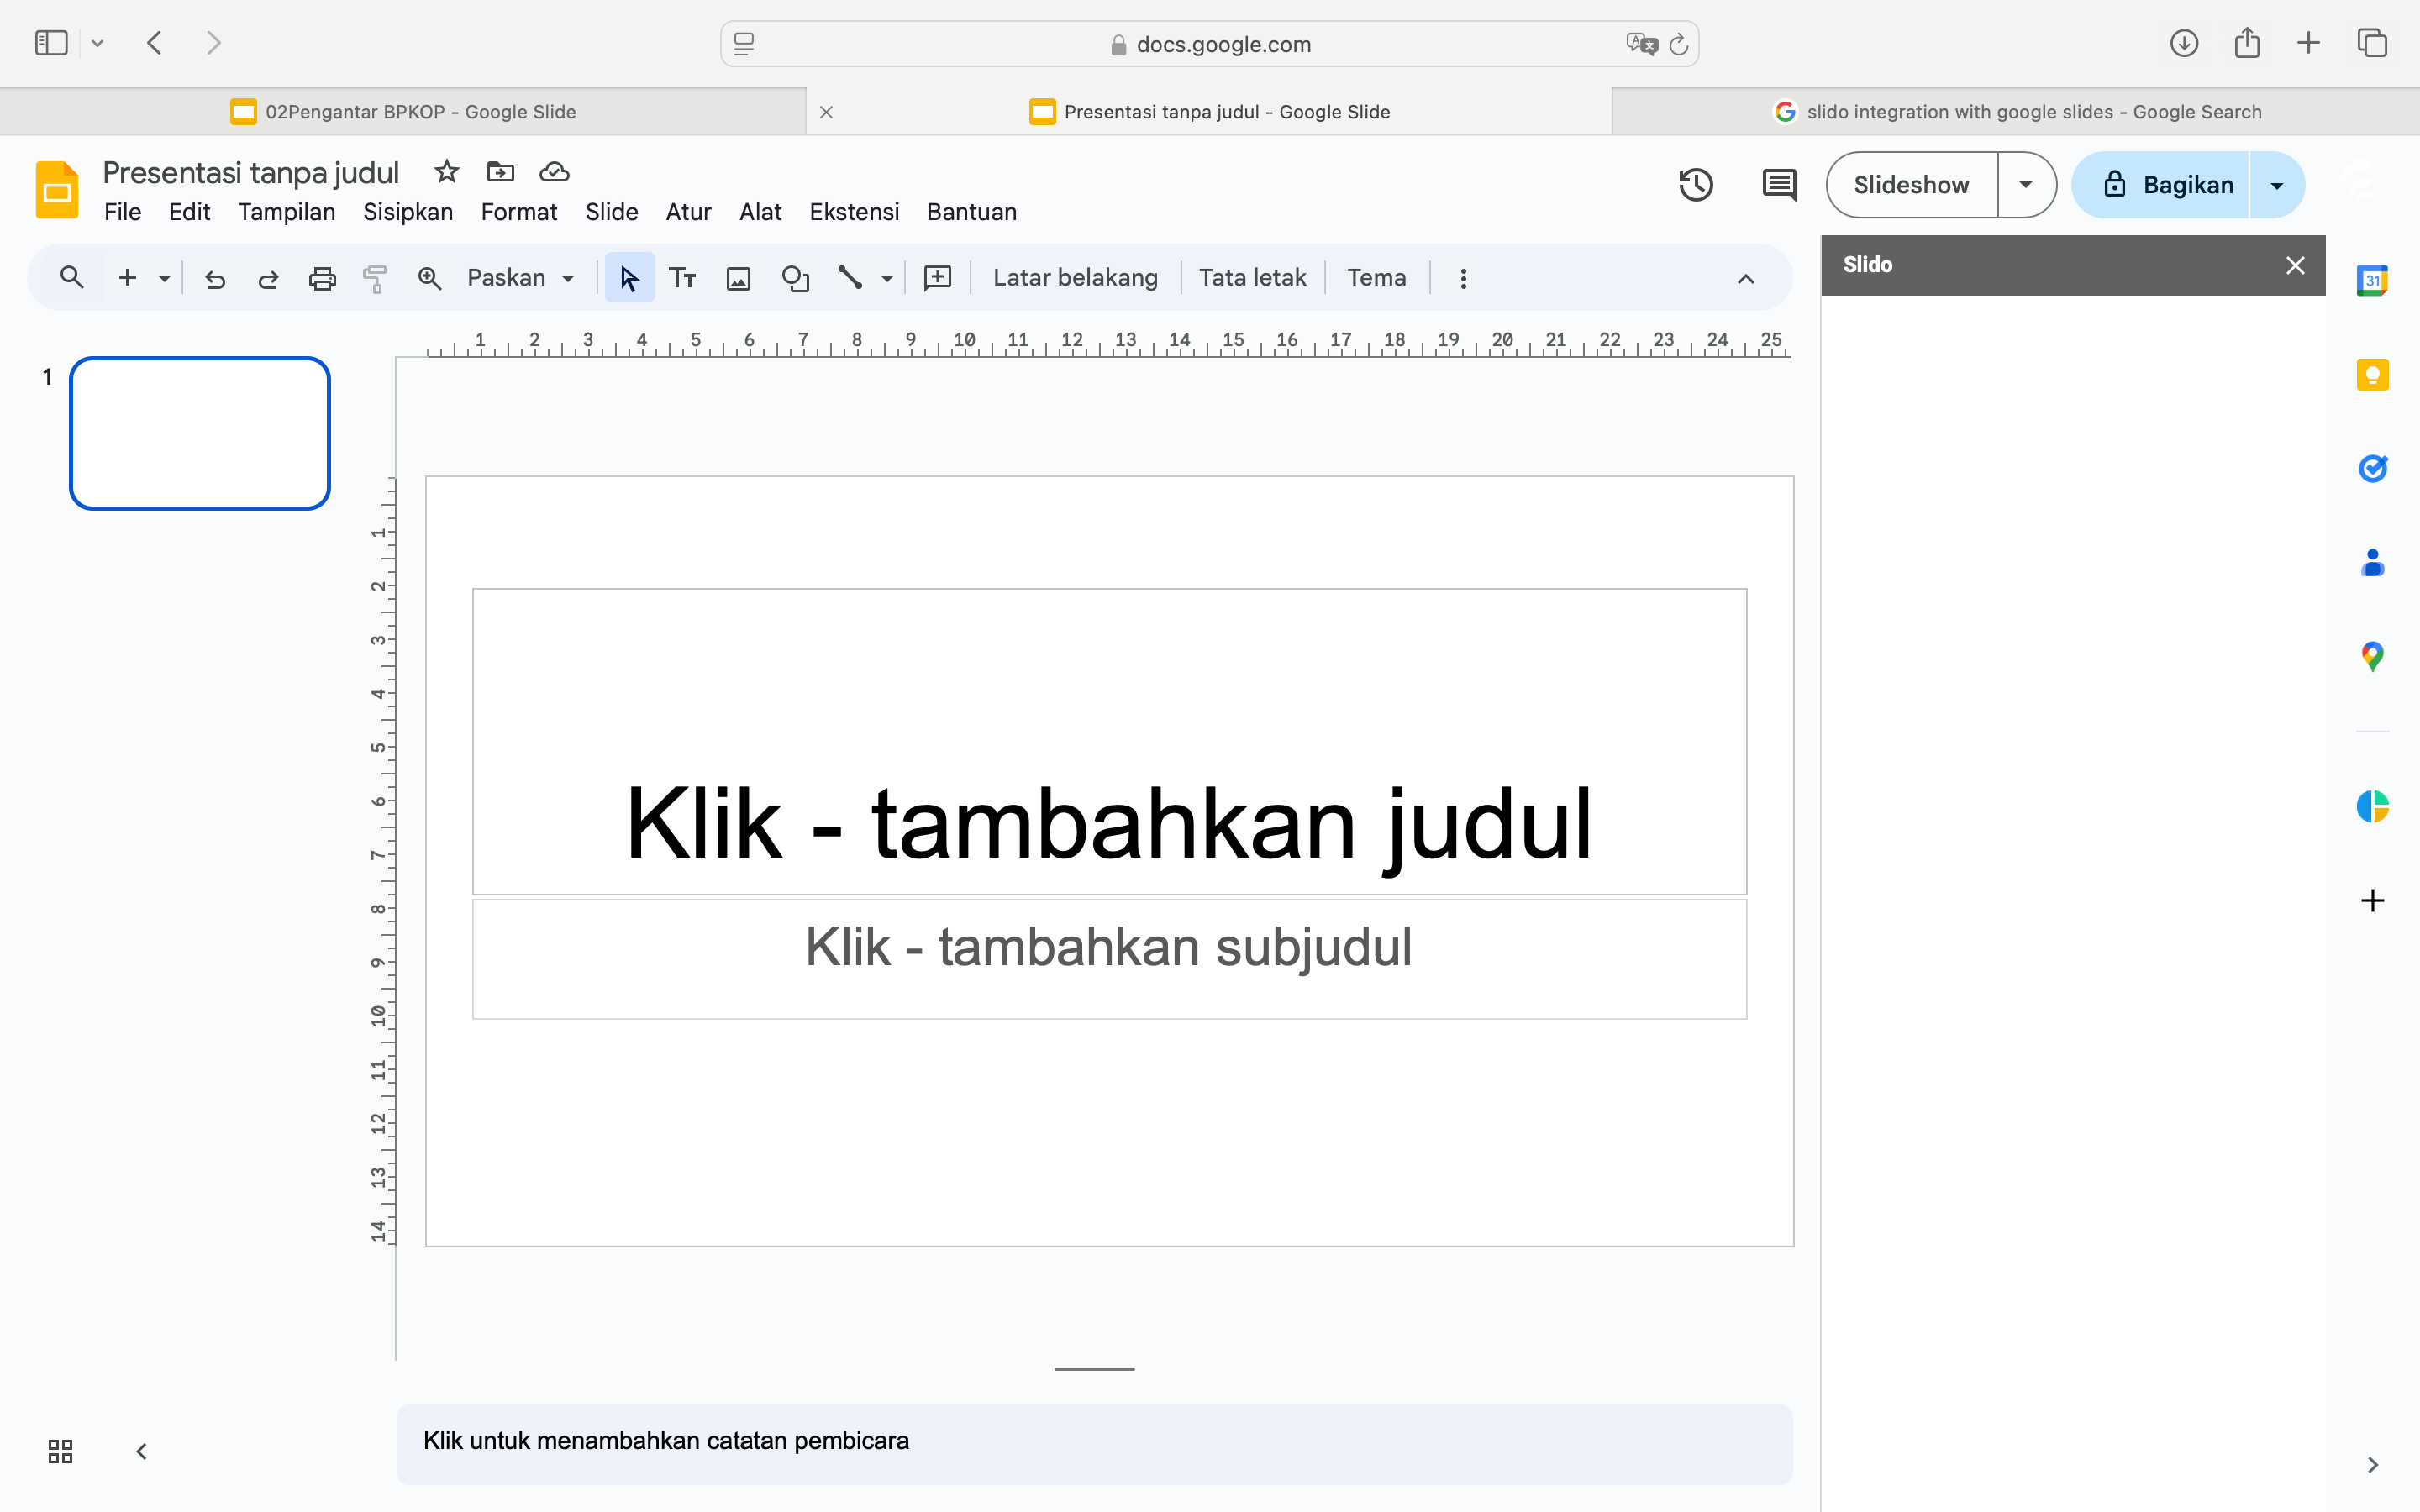Expand new slide layout dropdown arrow
The image size is (2420, 1512).
(164, 278)
